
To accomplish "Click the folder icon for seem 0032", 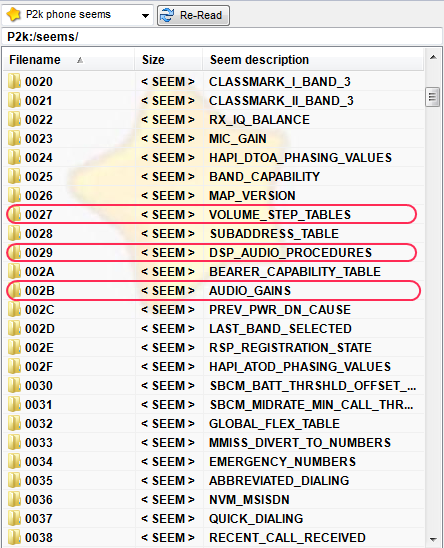I will pyautogui.click(x=14, y=424).
